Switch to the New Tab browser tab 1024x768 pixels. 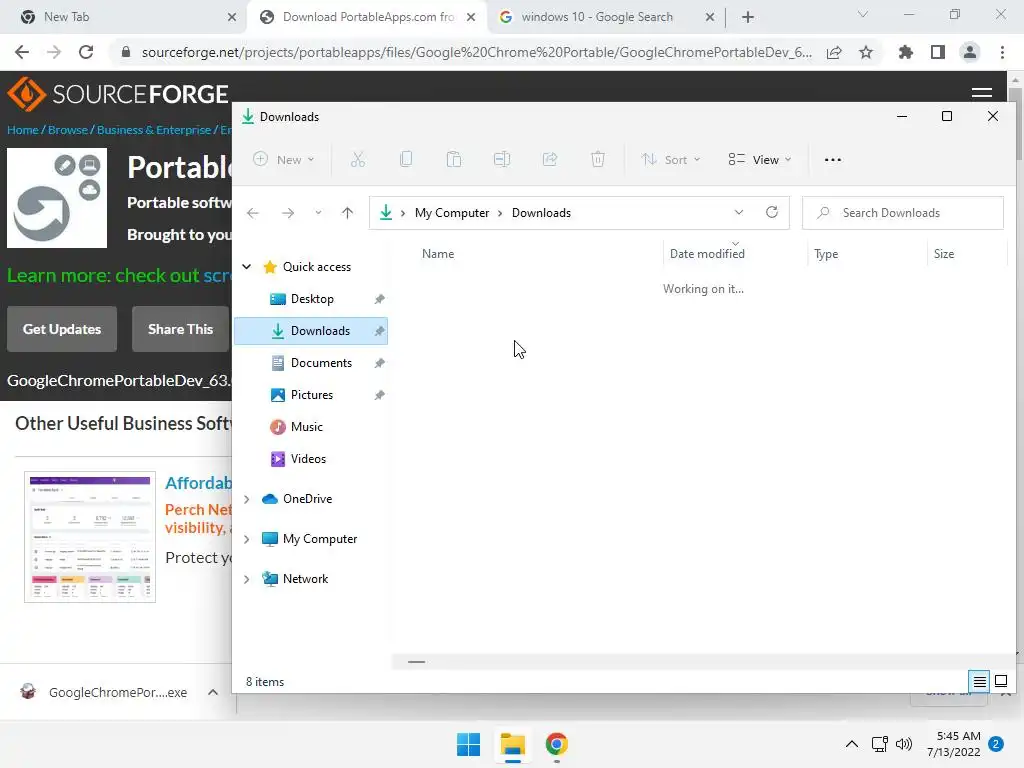pos(123,17)
